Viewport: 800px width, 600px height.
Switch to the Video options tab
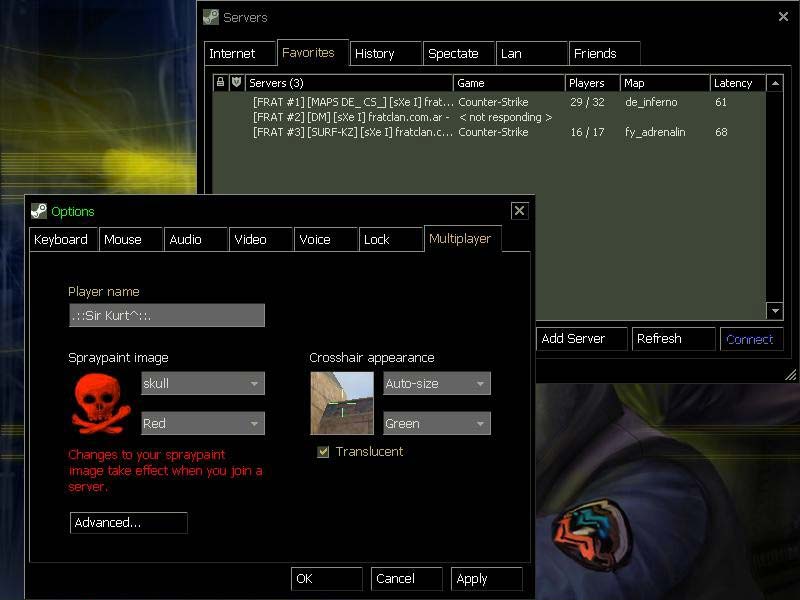point(251,240)
